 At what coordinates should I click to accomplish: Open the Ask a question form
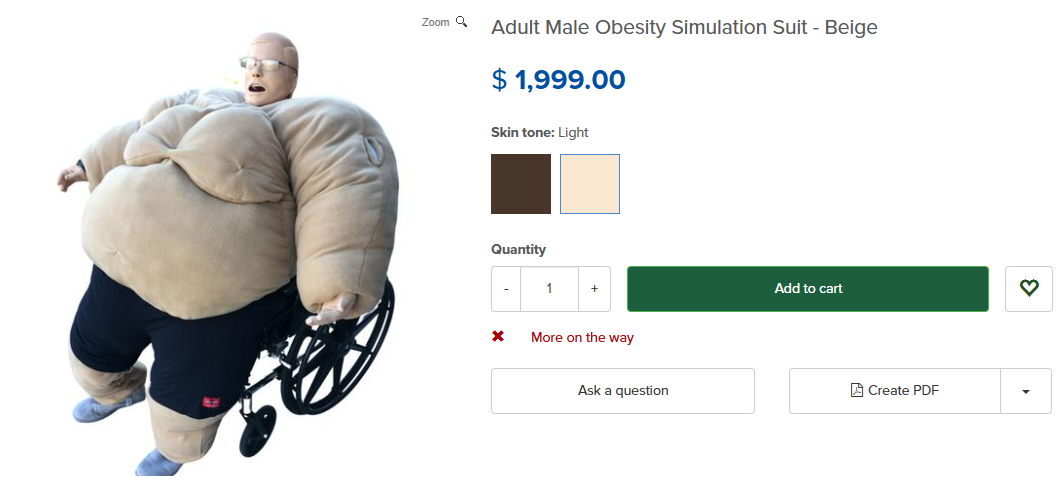click(x=623, y=391)
